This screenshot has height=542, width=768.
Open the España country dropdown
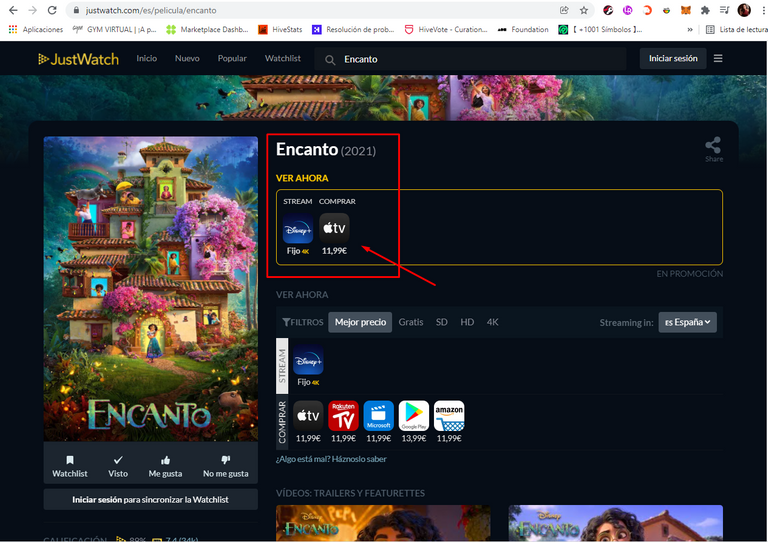click(x=687, y=322)
